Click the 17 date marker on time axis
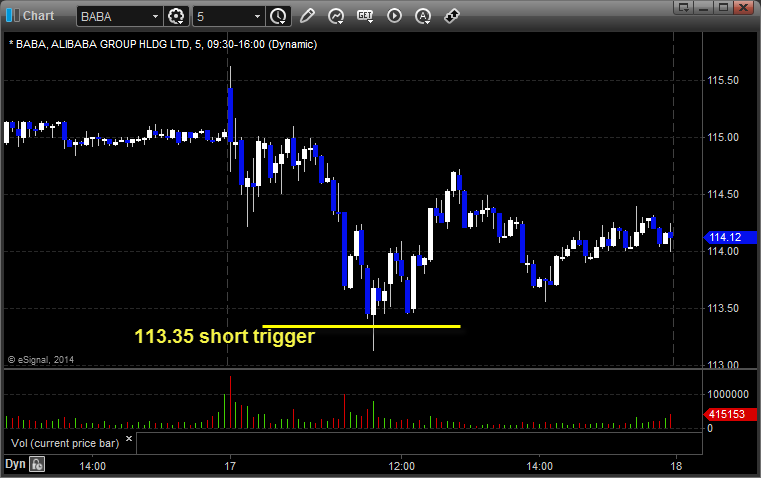This screenshot has width=761, height=478. [230, 466]
